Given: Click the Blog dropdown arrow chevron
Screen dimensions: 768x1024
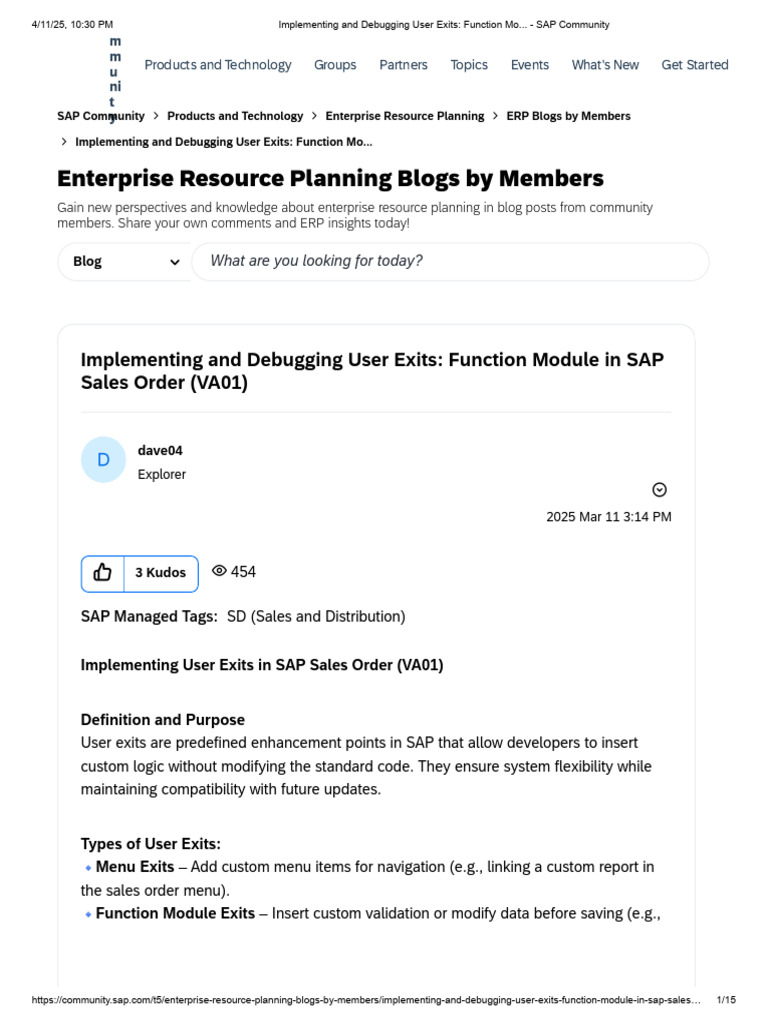Looking at the screenshot, I should [x=174, y=262].
